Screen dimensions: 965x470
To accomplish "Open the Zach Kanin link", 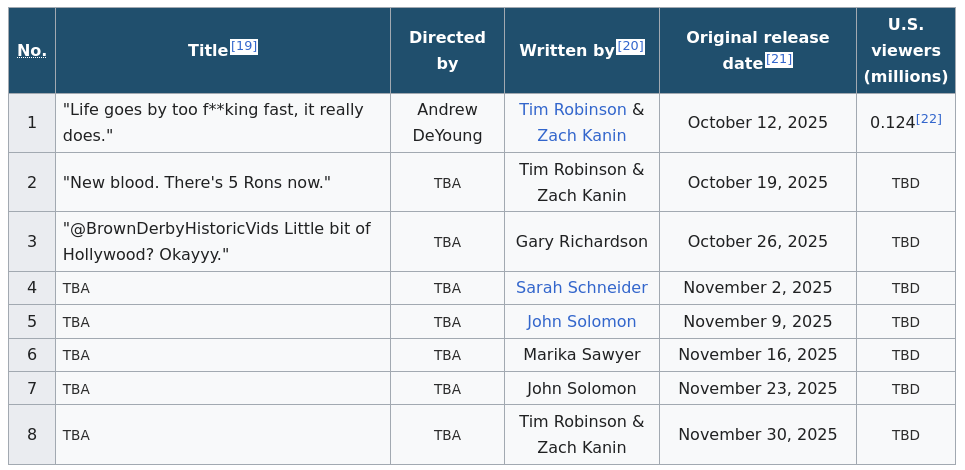I will click(581, 136).
